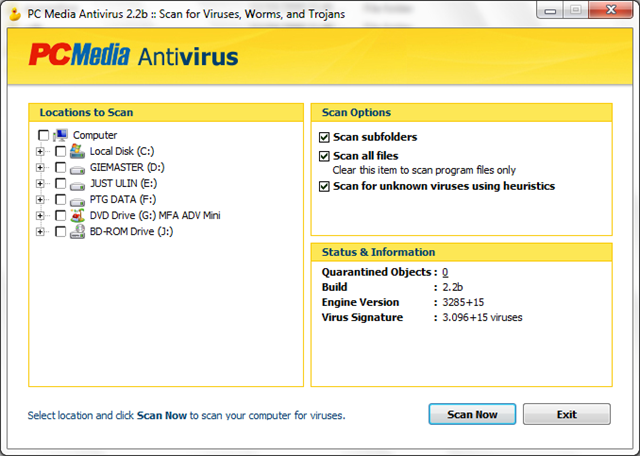Open the Quarantined Objects count link

tap(445, 272)
